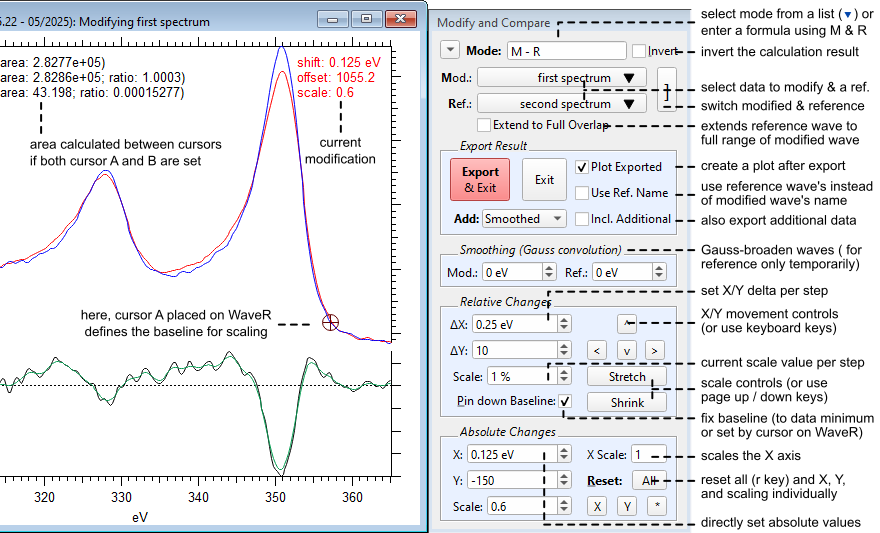The height and width of the screenshot is (533, 880).
Task: Enable Use Ref. Name checkbox
Action: (x=582, y=193)
